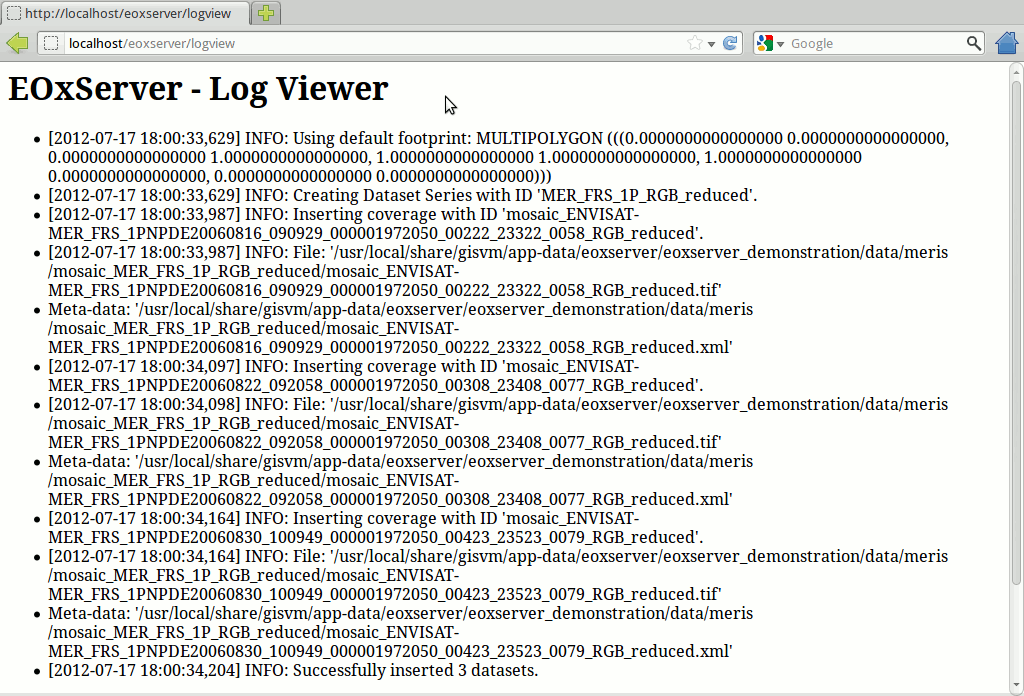Viewport: 1024px width, 696px height.
Task: Click the Meta-data line ending 0079_RGB_reduced.xml
Action: [x=400, y=632]
